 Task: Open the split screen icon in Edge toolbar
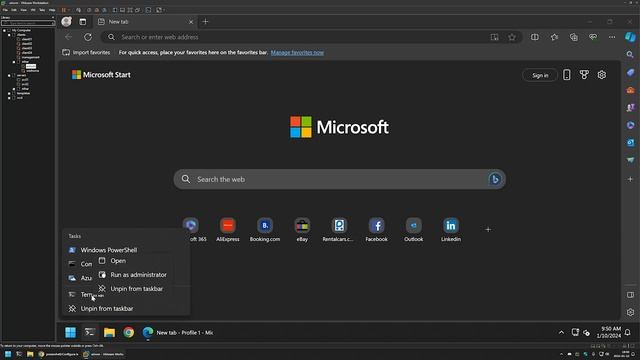535,37
